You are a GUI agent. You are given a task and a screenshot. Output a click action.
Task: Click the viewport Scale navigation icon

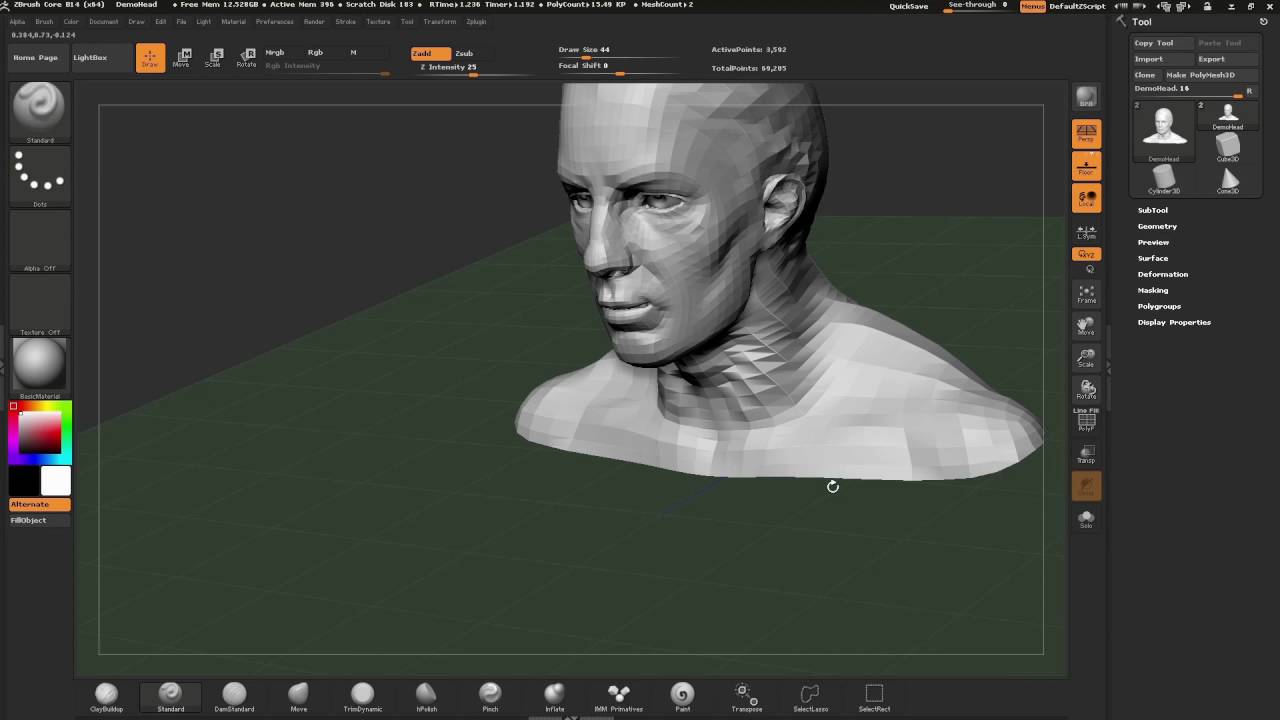pos(1086,358)
